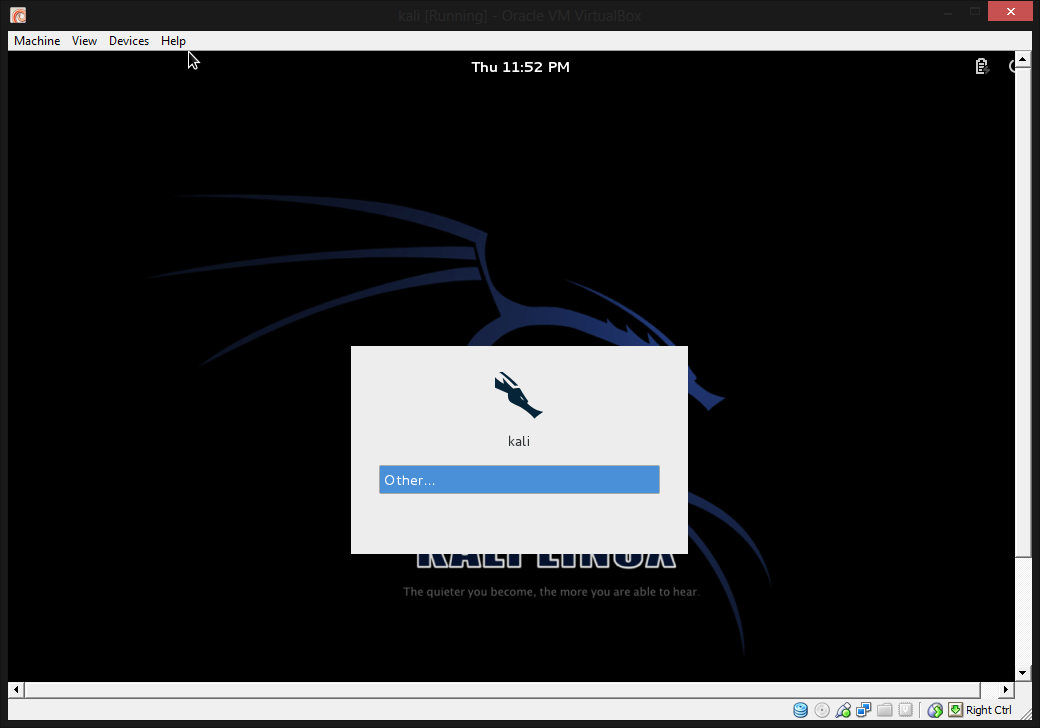Click the vertical scrollbar thumb
1040x728 pixels.
(x=1023, y=312)
